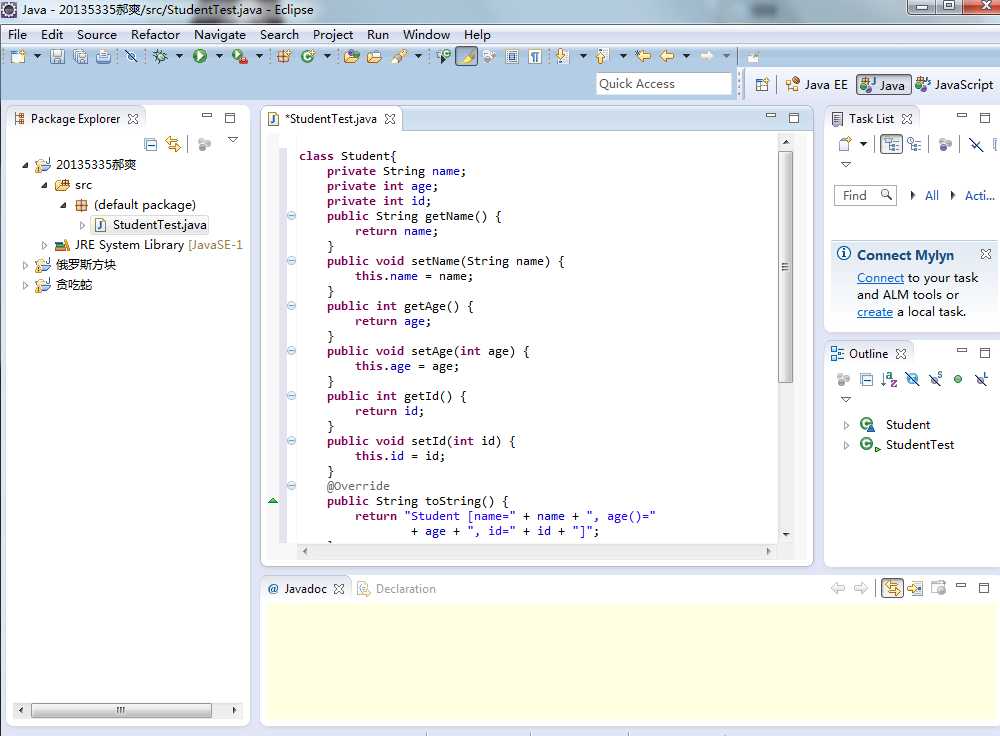
Task: Click the New Java Package icon
Action: [284, 57]
